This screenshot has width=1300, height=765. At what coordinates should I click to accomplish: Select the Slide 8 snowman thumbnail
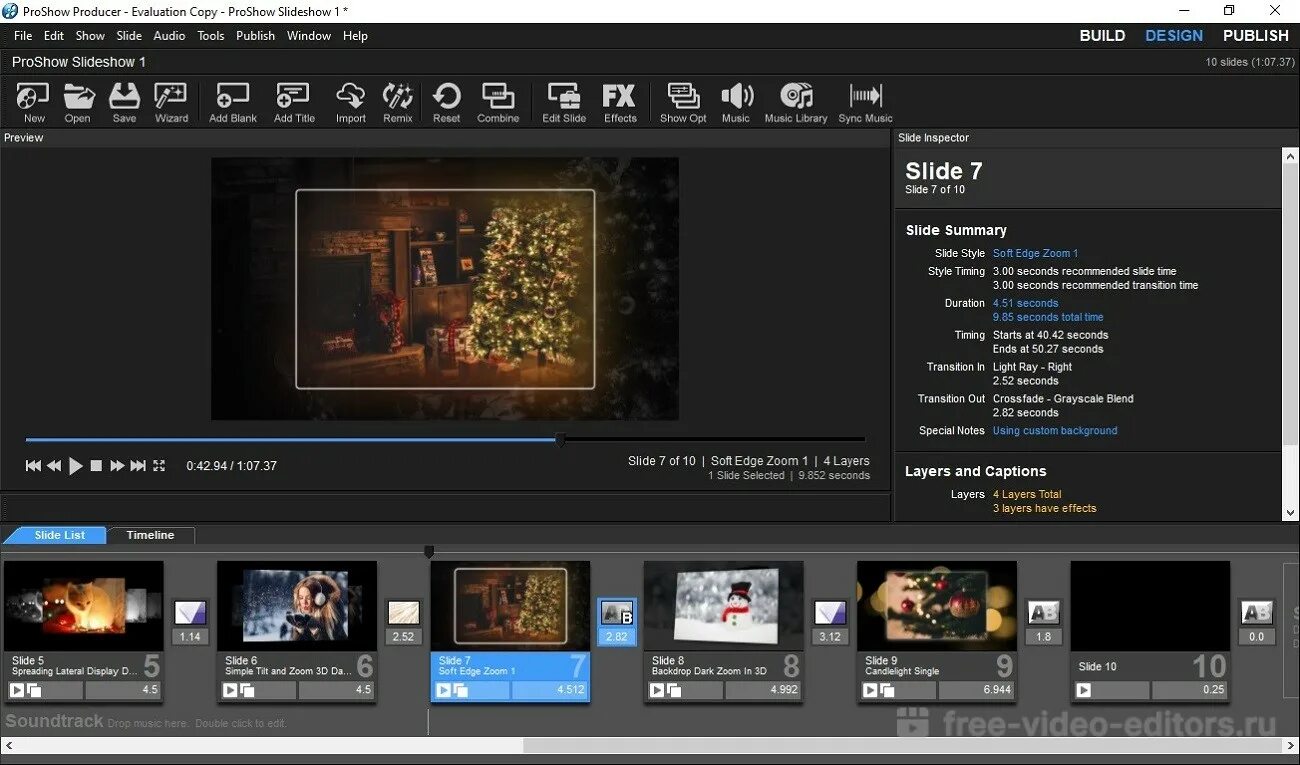click(x=723, y=605)
